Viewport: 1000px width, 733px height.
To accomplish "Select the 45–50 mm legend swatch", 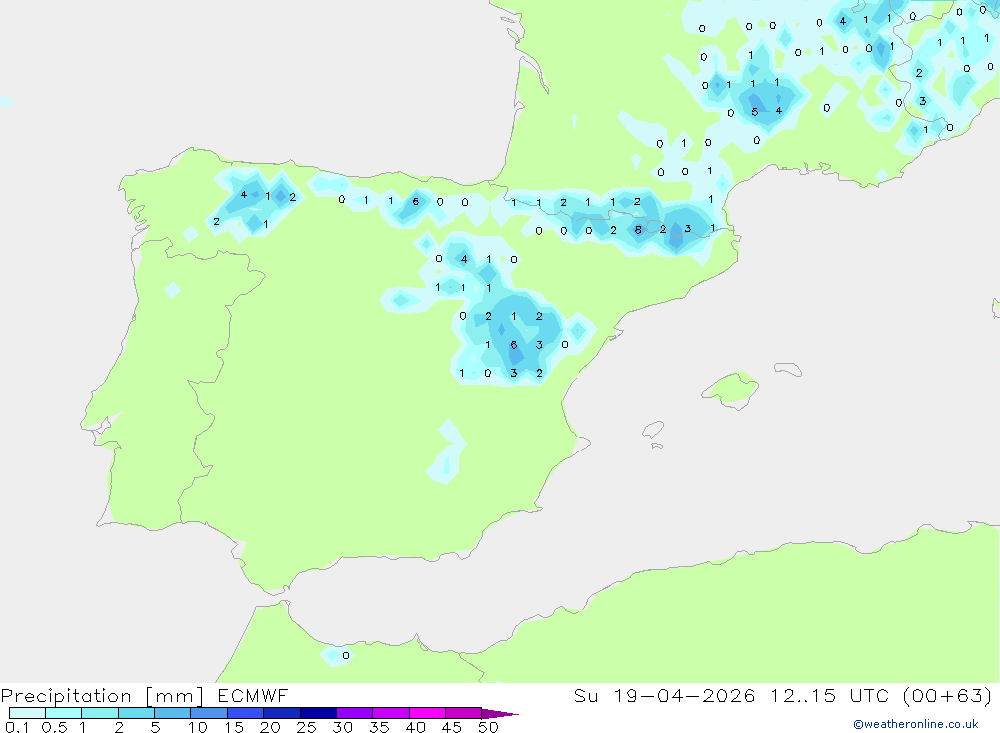I will 463,713.
